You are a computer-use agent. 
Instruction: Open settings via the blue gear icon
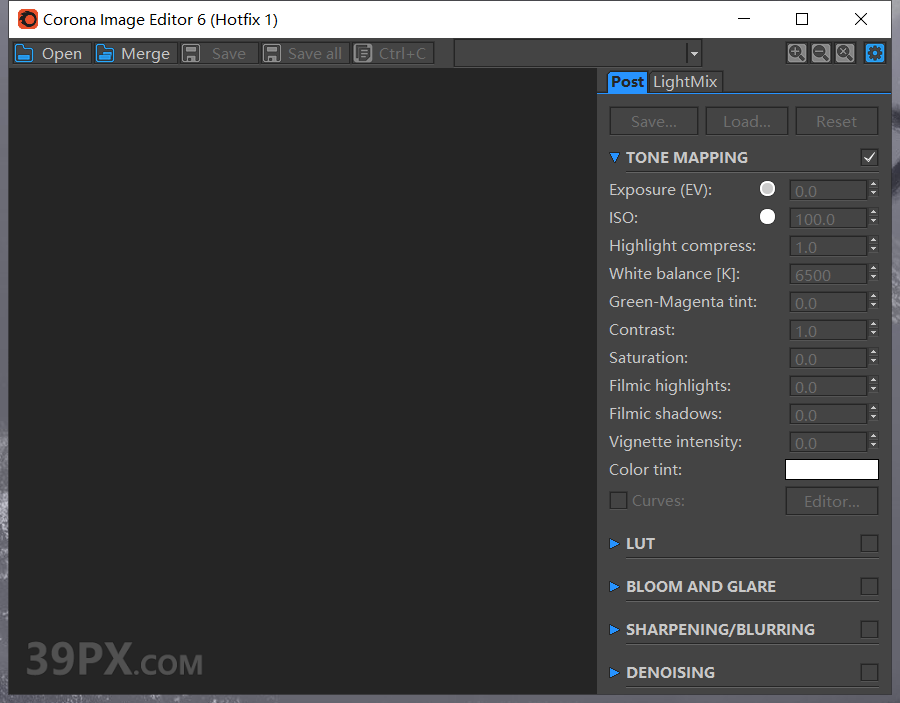coord(874,52)
